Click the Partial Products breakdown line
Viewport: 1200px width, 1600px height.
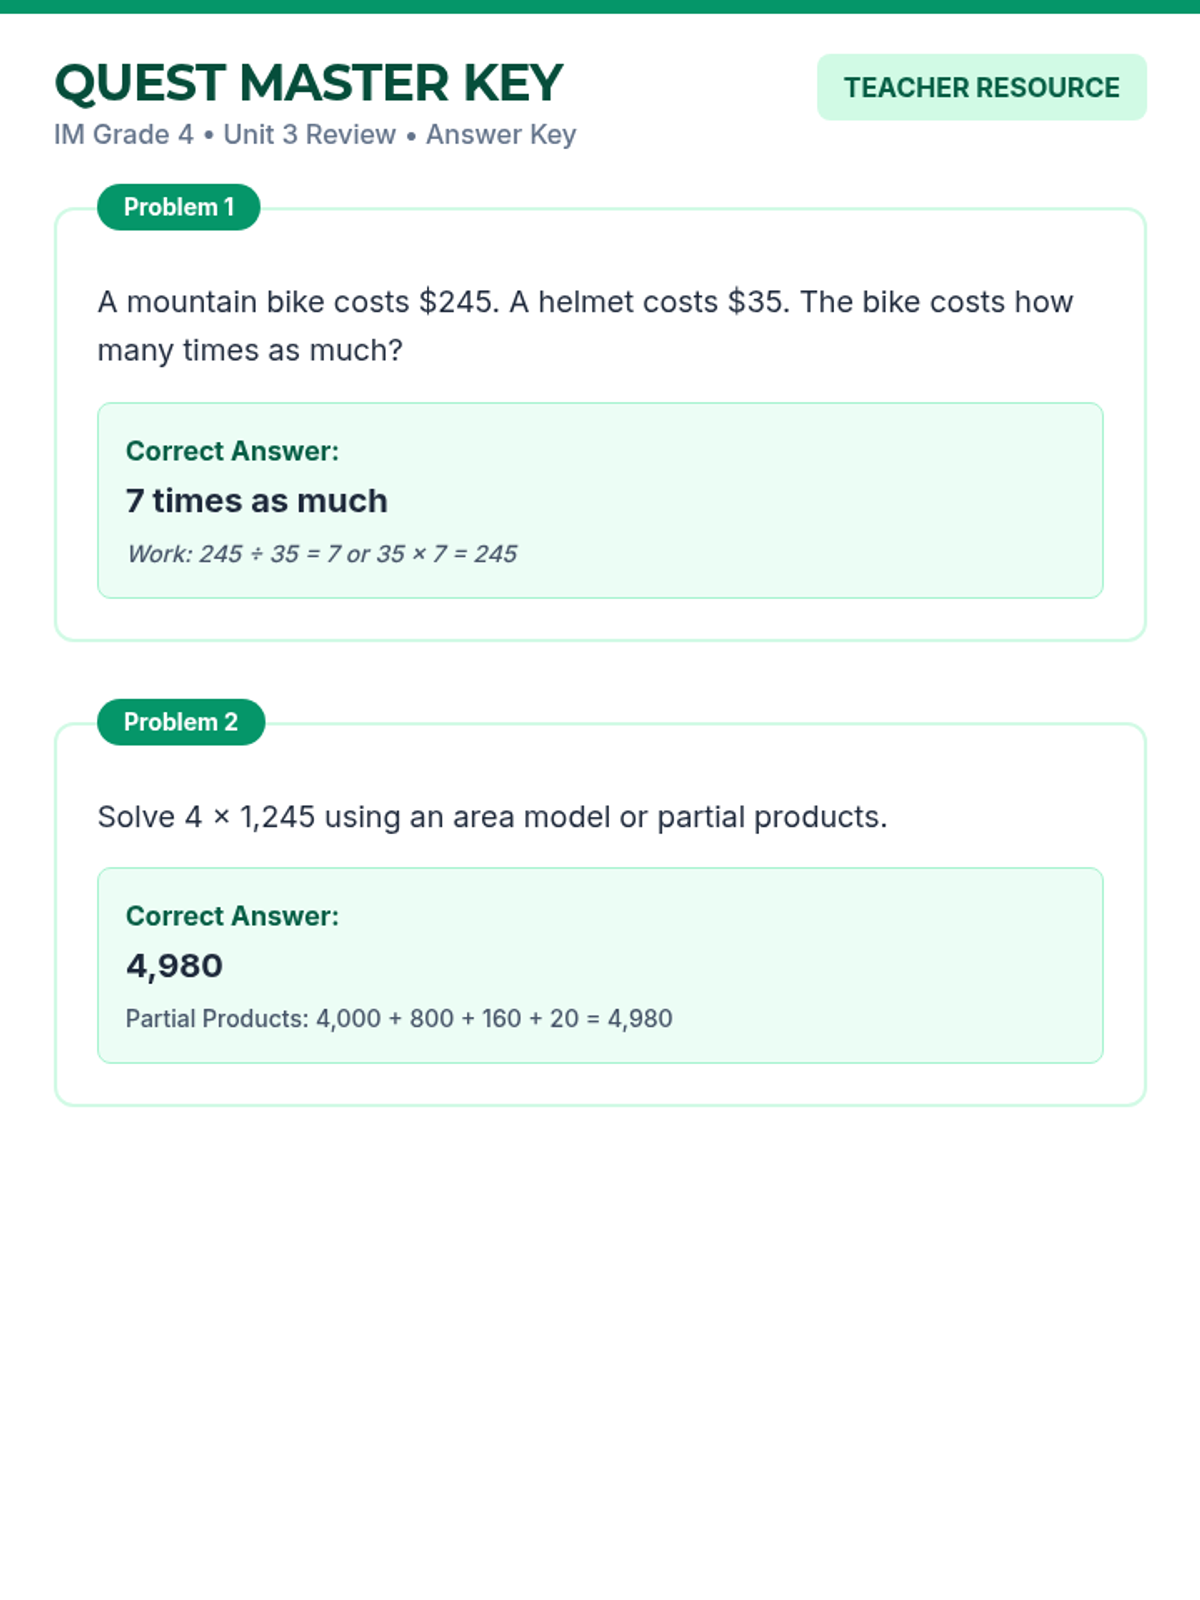click(x=399, y=1019)
